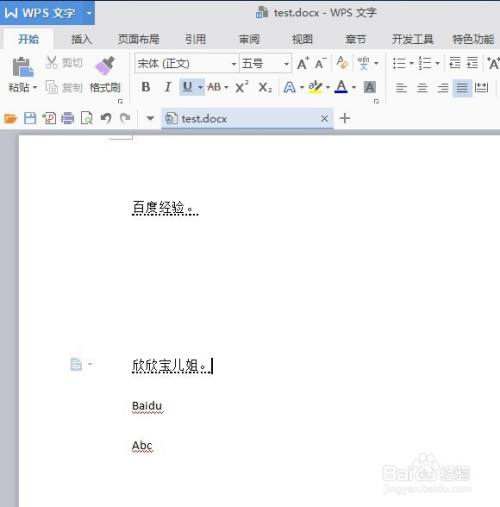This screenshot has width=500, height=507.
Task: Clear formatting with eraser A icon
Action: pos(342,63)
